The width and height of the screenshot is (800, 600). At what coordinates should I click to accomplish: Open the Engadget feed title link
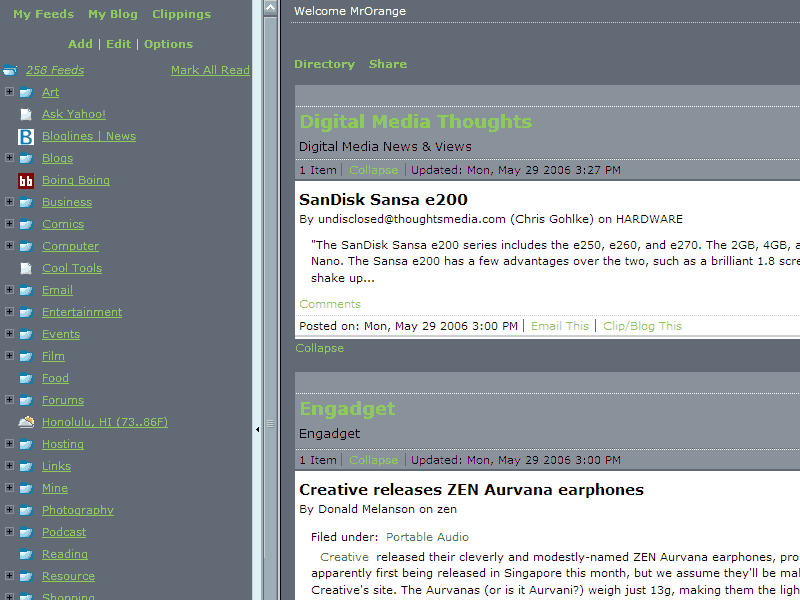(347, 409)
